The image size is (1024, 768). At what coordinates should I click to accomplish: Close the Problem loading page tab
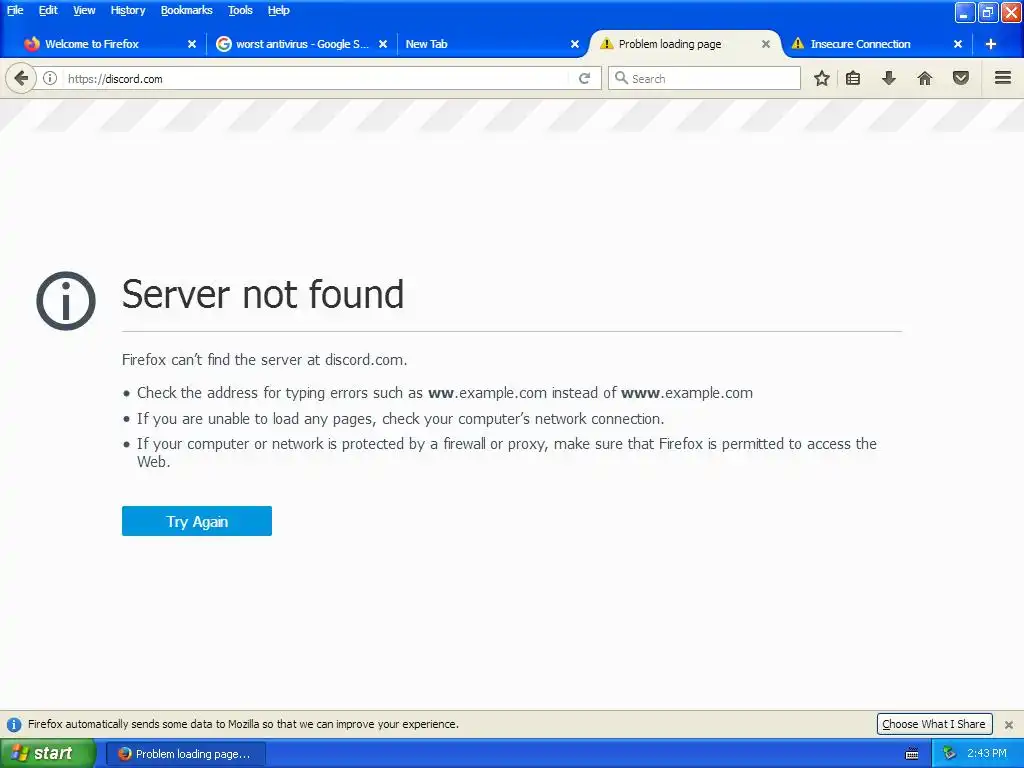(x=766, y=44)
